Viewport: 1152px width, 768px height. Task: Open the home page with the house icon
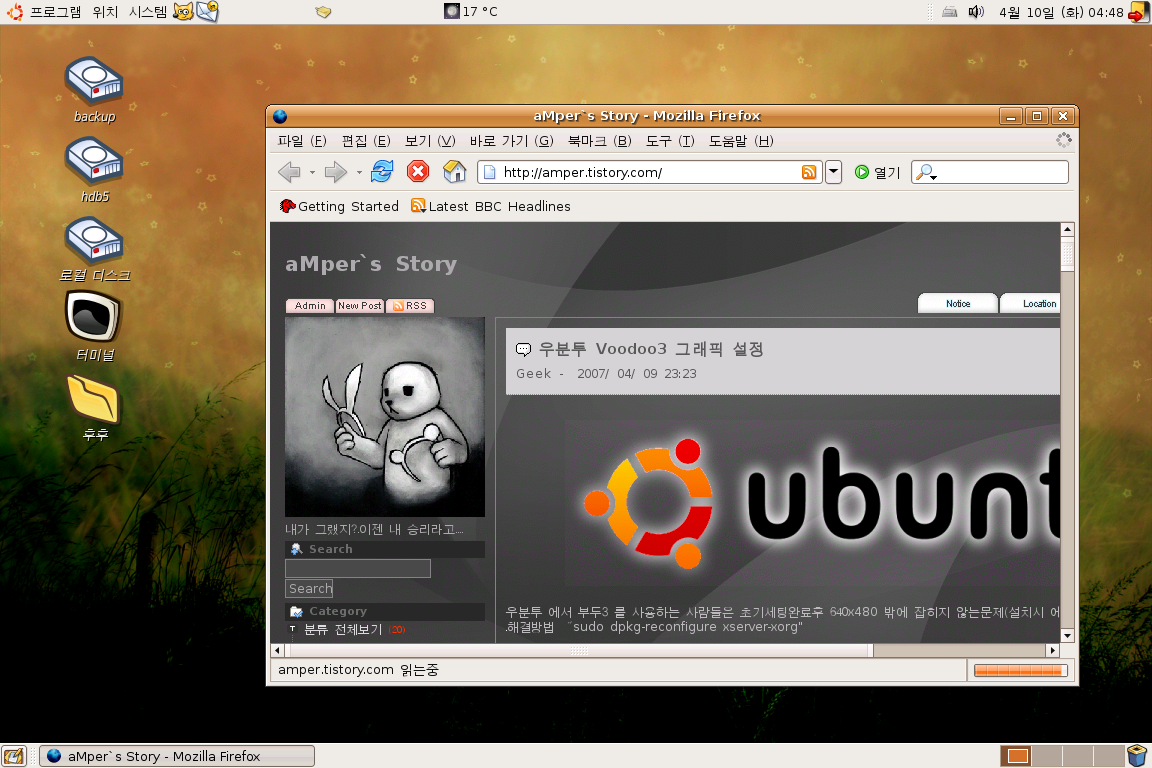coord(455,171)
